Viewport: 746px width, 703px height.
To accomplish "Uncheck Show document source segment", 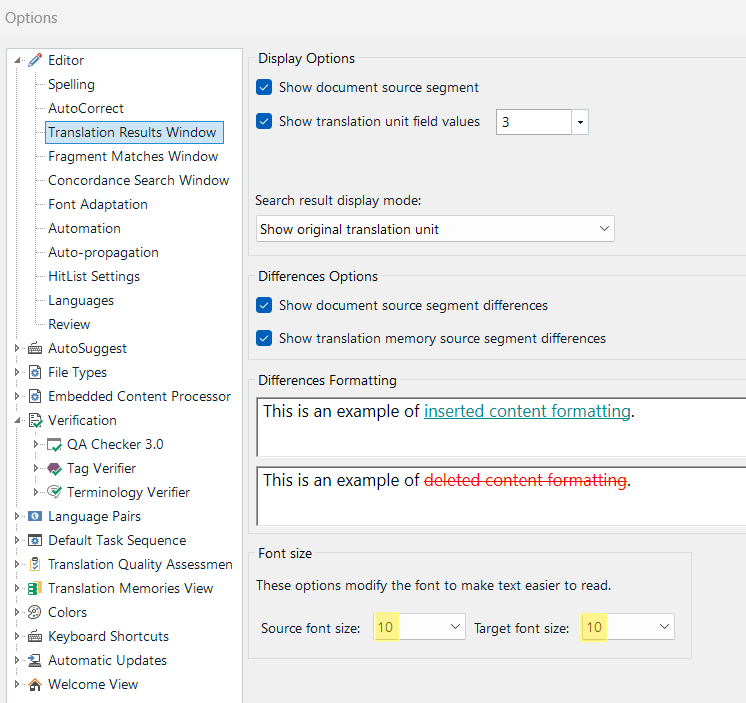I will 264,88.
